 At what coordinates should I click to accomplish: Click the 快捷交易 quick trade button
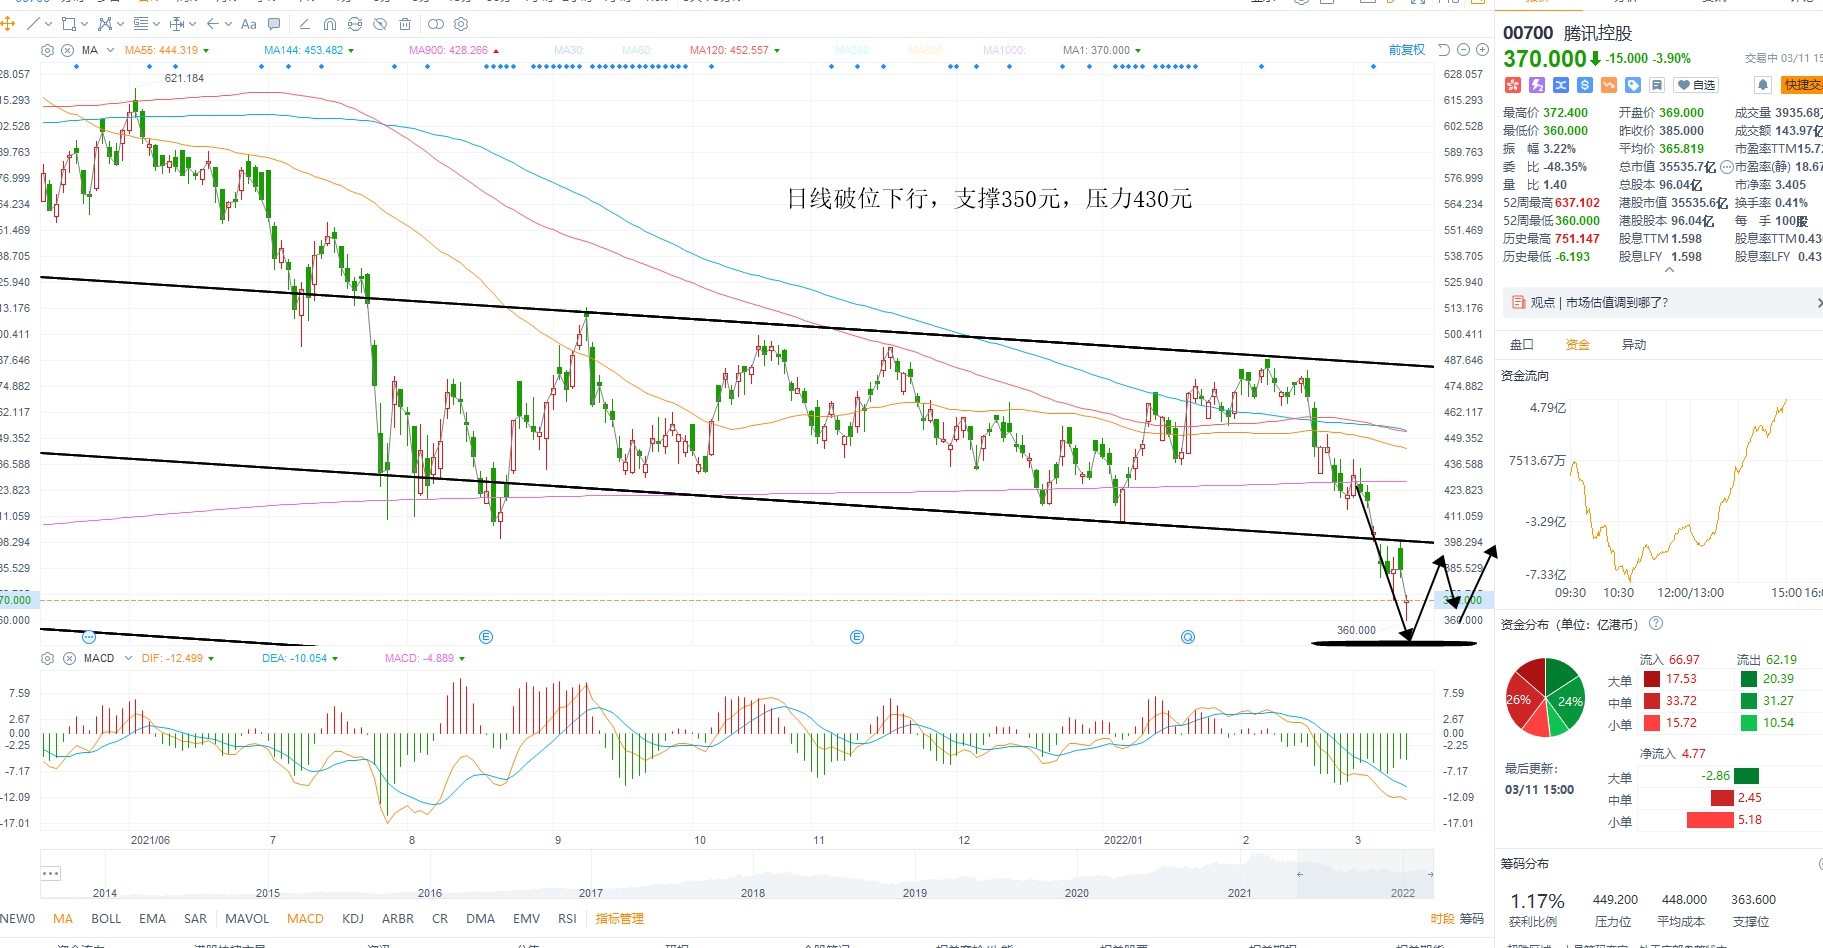1801,85
